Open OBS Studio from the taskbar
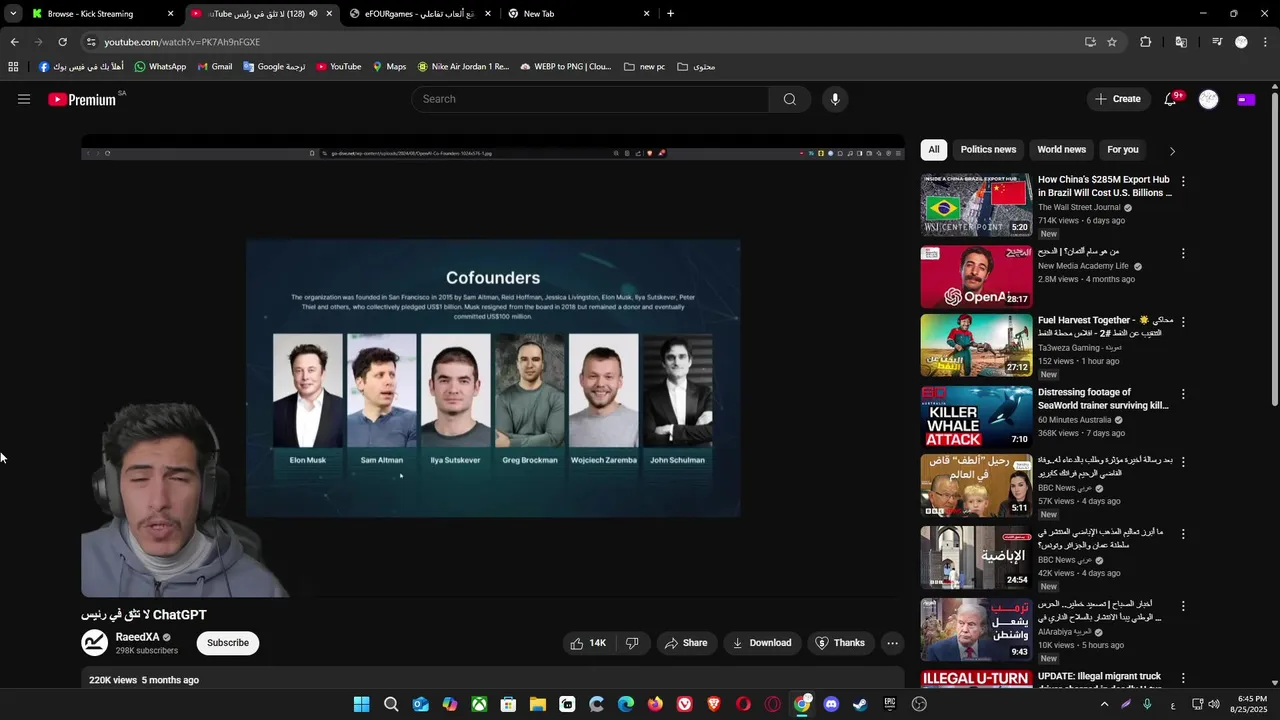The width and height of the screenshot is (1280, 720). click(919, 704)
